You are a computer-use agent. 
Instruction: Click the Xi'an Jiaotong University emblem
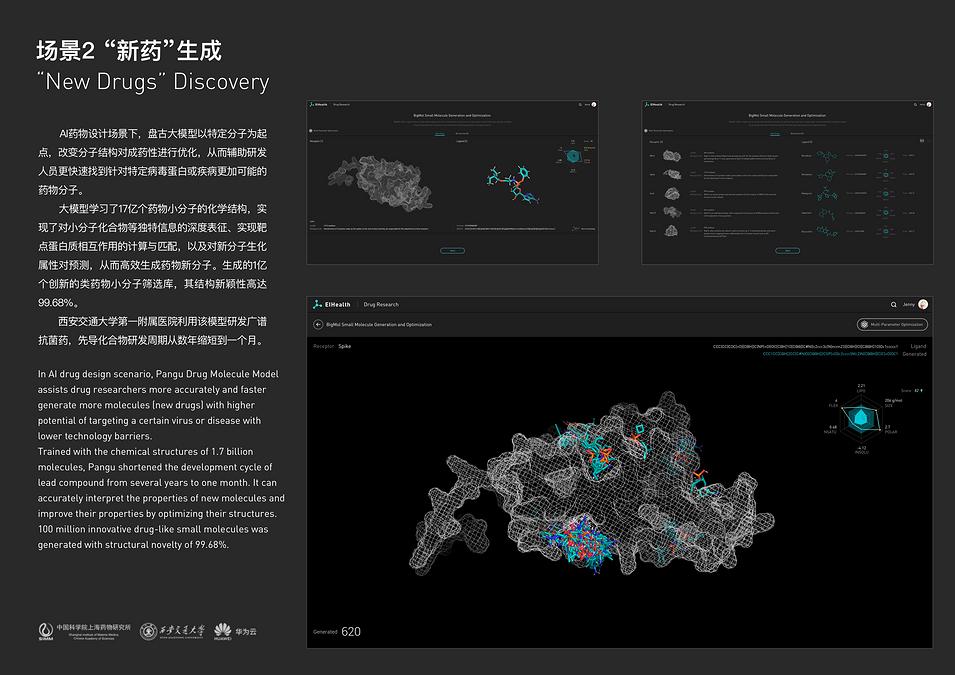[x=153, y=631]
